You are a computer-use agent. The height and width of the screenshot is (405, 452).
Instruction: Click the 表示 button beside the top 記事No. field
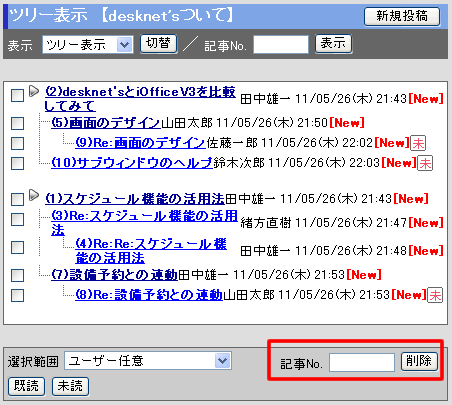333,43
